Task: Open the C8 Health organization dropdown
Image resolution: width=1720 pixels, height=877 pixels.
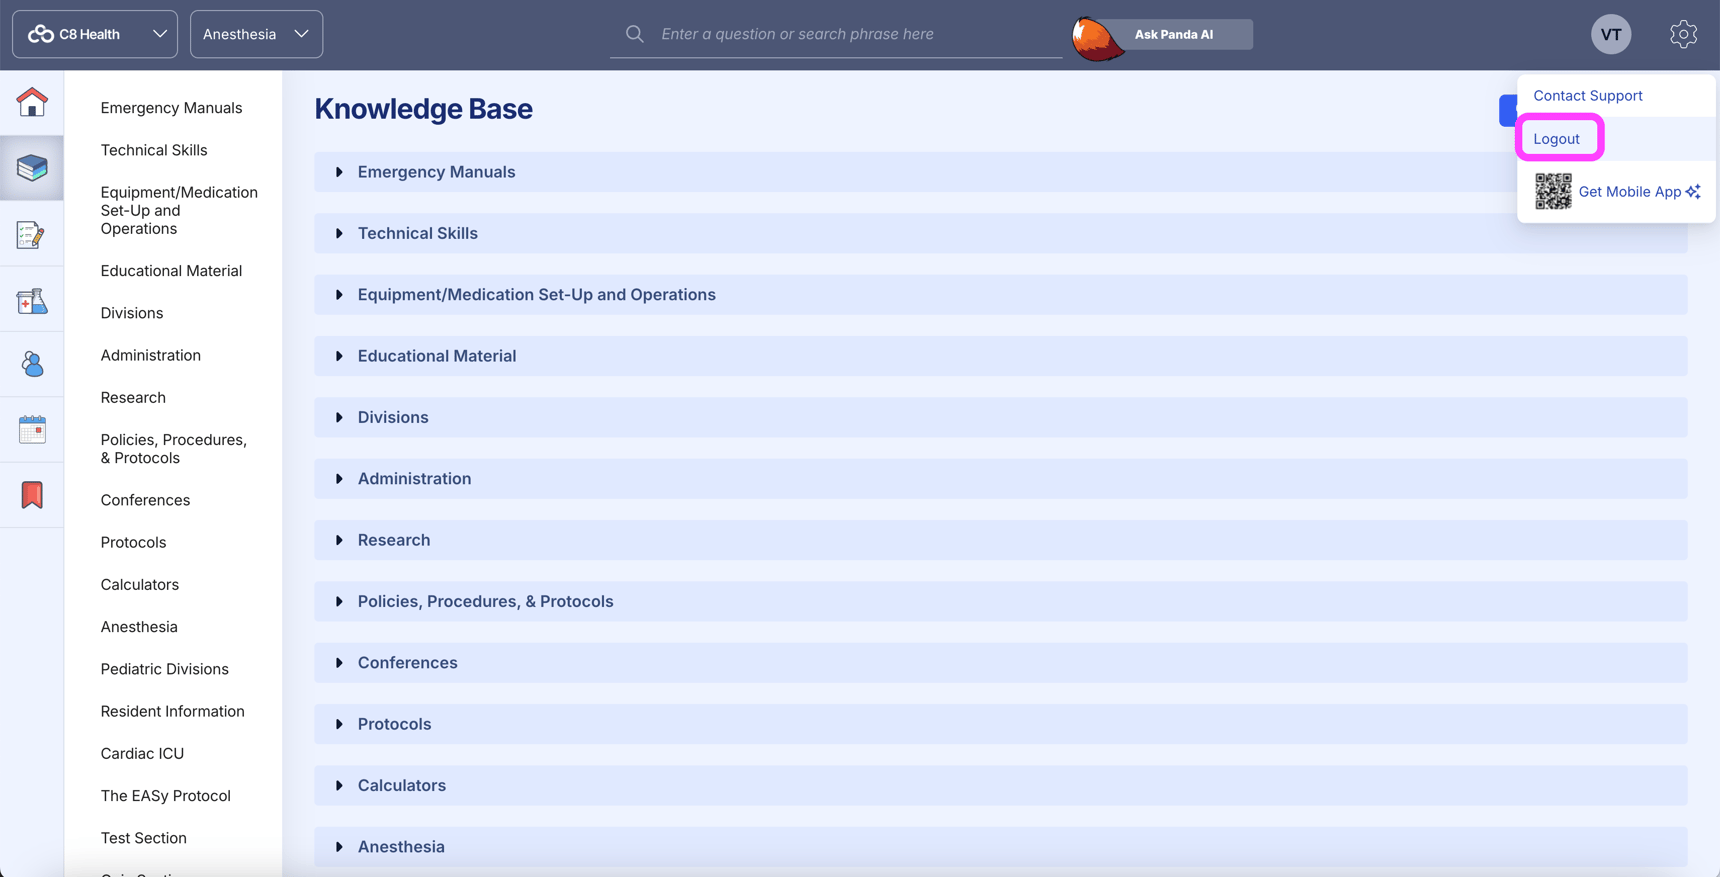Action: coord(95,34)
